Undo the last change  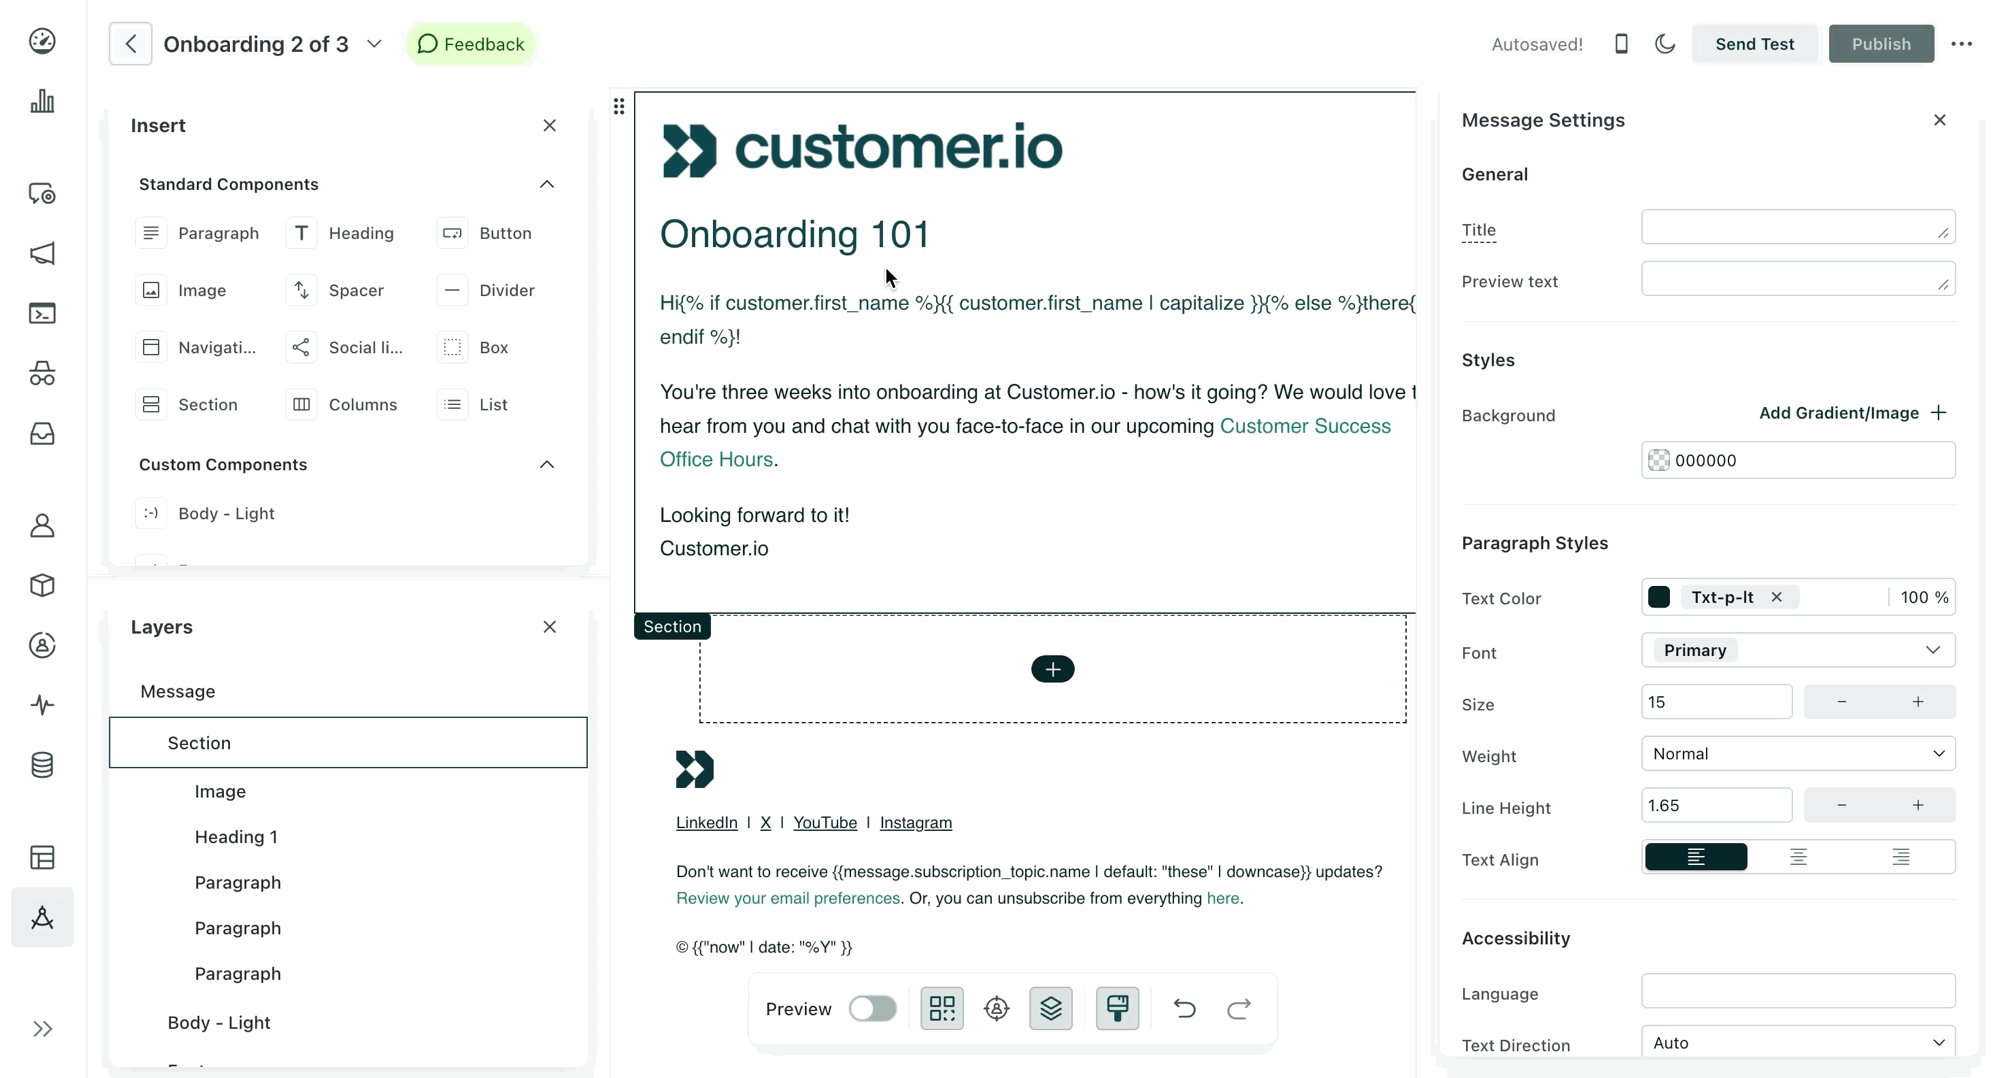1185,1009
